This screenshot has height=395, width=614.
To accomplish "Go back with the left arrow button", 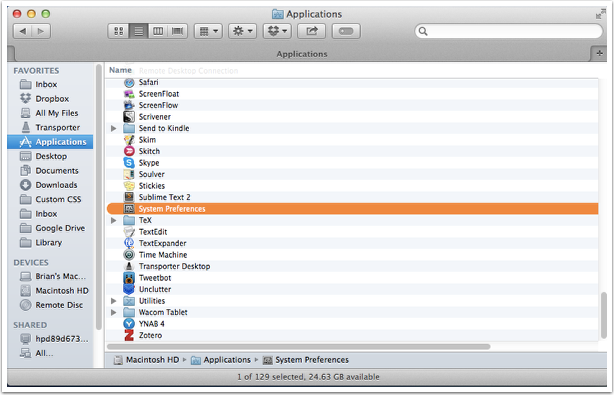I will 23,31.
